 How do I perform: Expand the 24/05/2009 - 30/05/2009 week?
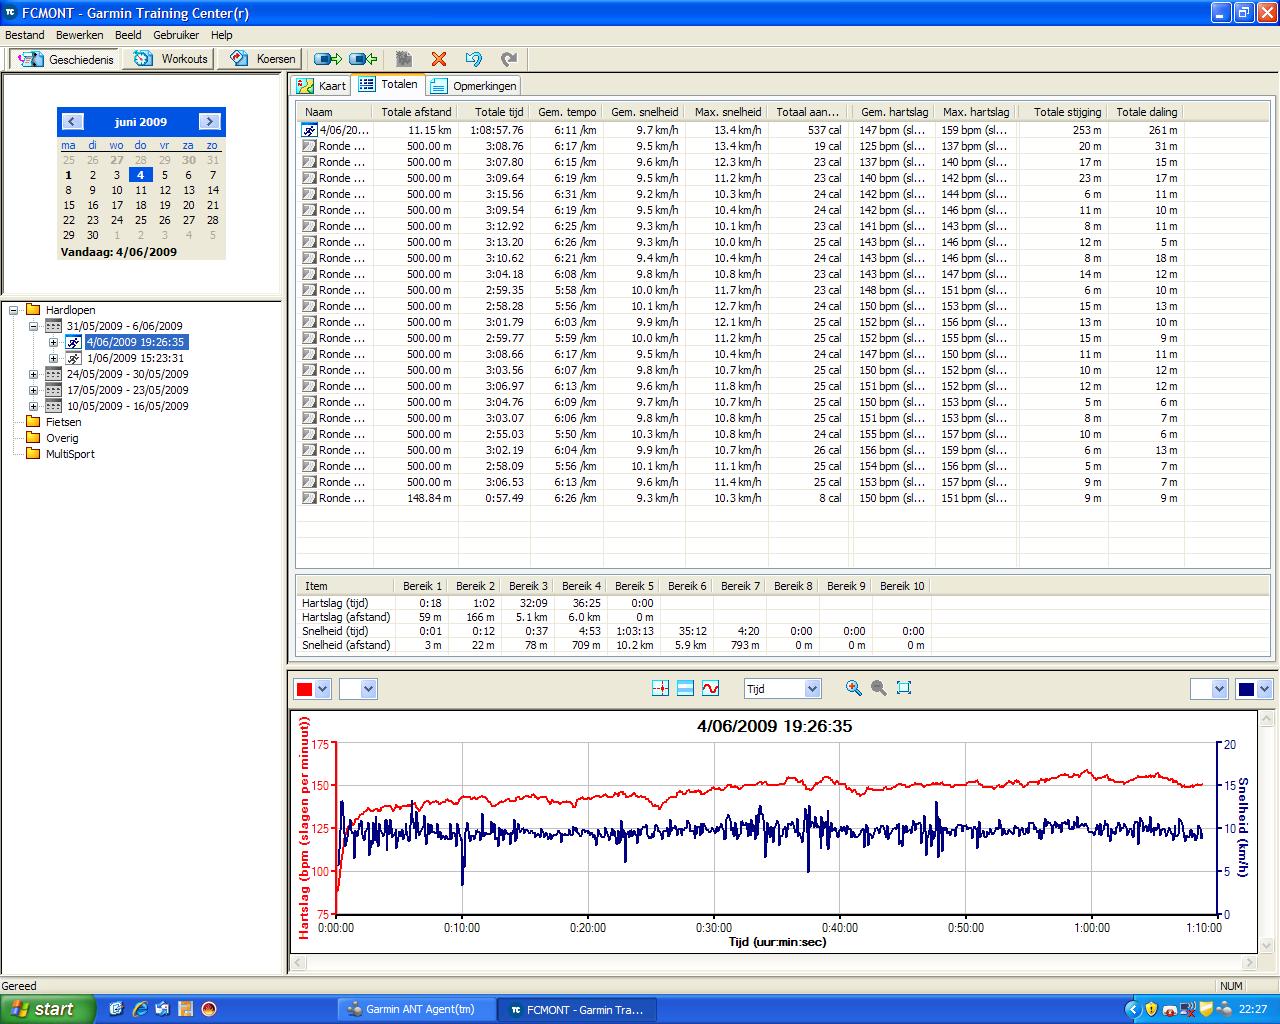[x=33, y=374]
